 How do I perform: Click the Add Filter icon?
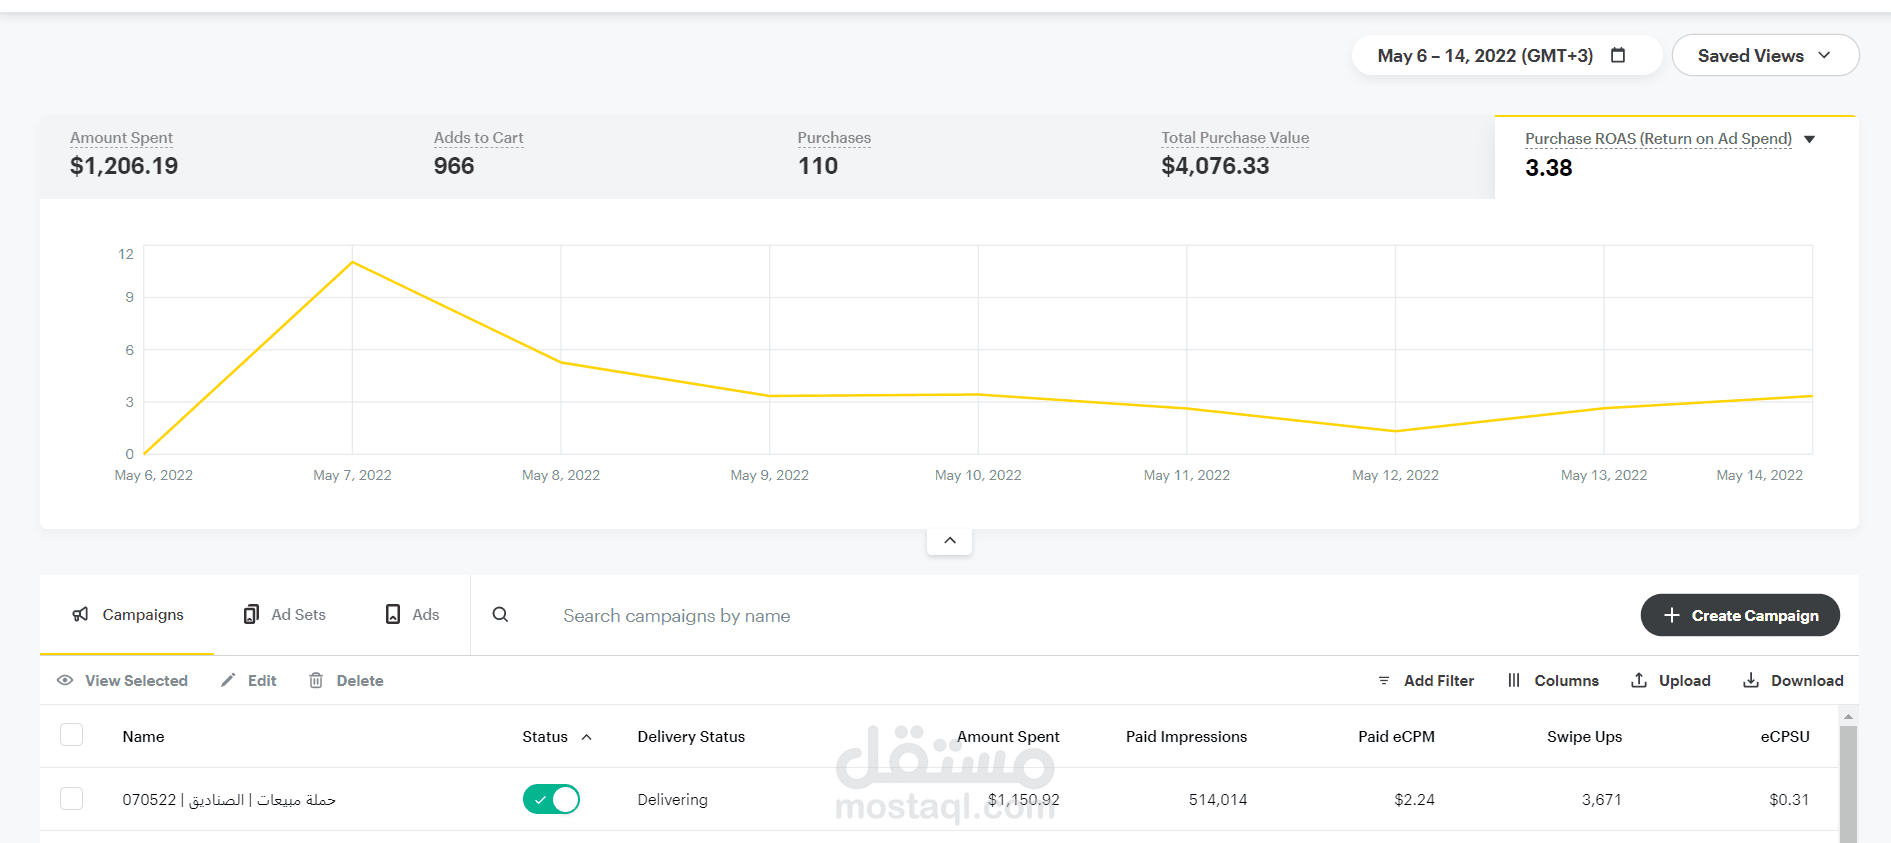(1384, 680)
